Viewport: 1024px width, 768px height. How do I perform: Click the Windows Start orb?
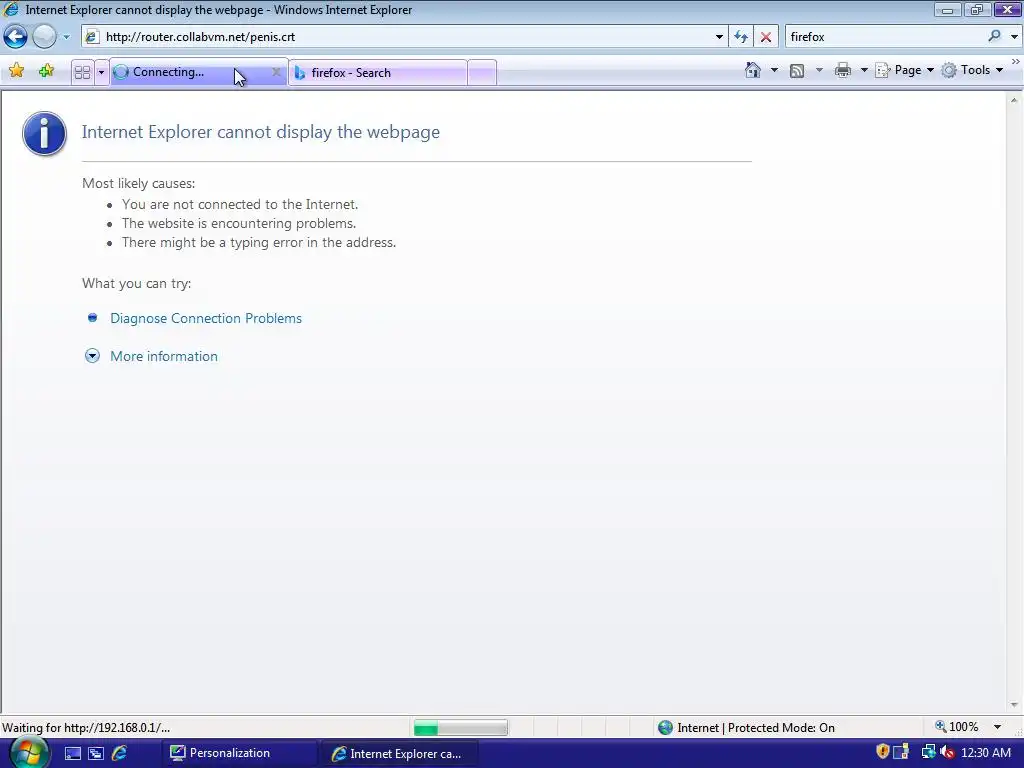[27, 753]
